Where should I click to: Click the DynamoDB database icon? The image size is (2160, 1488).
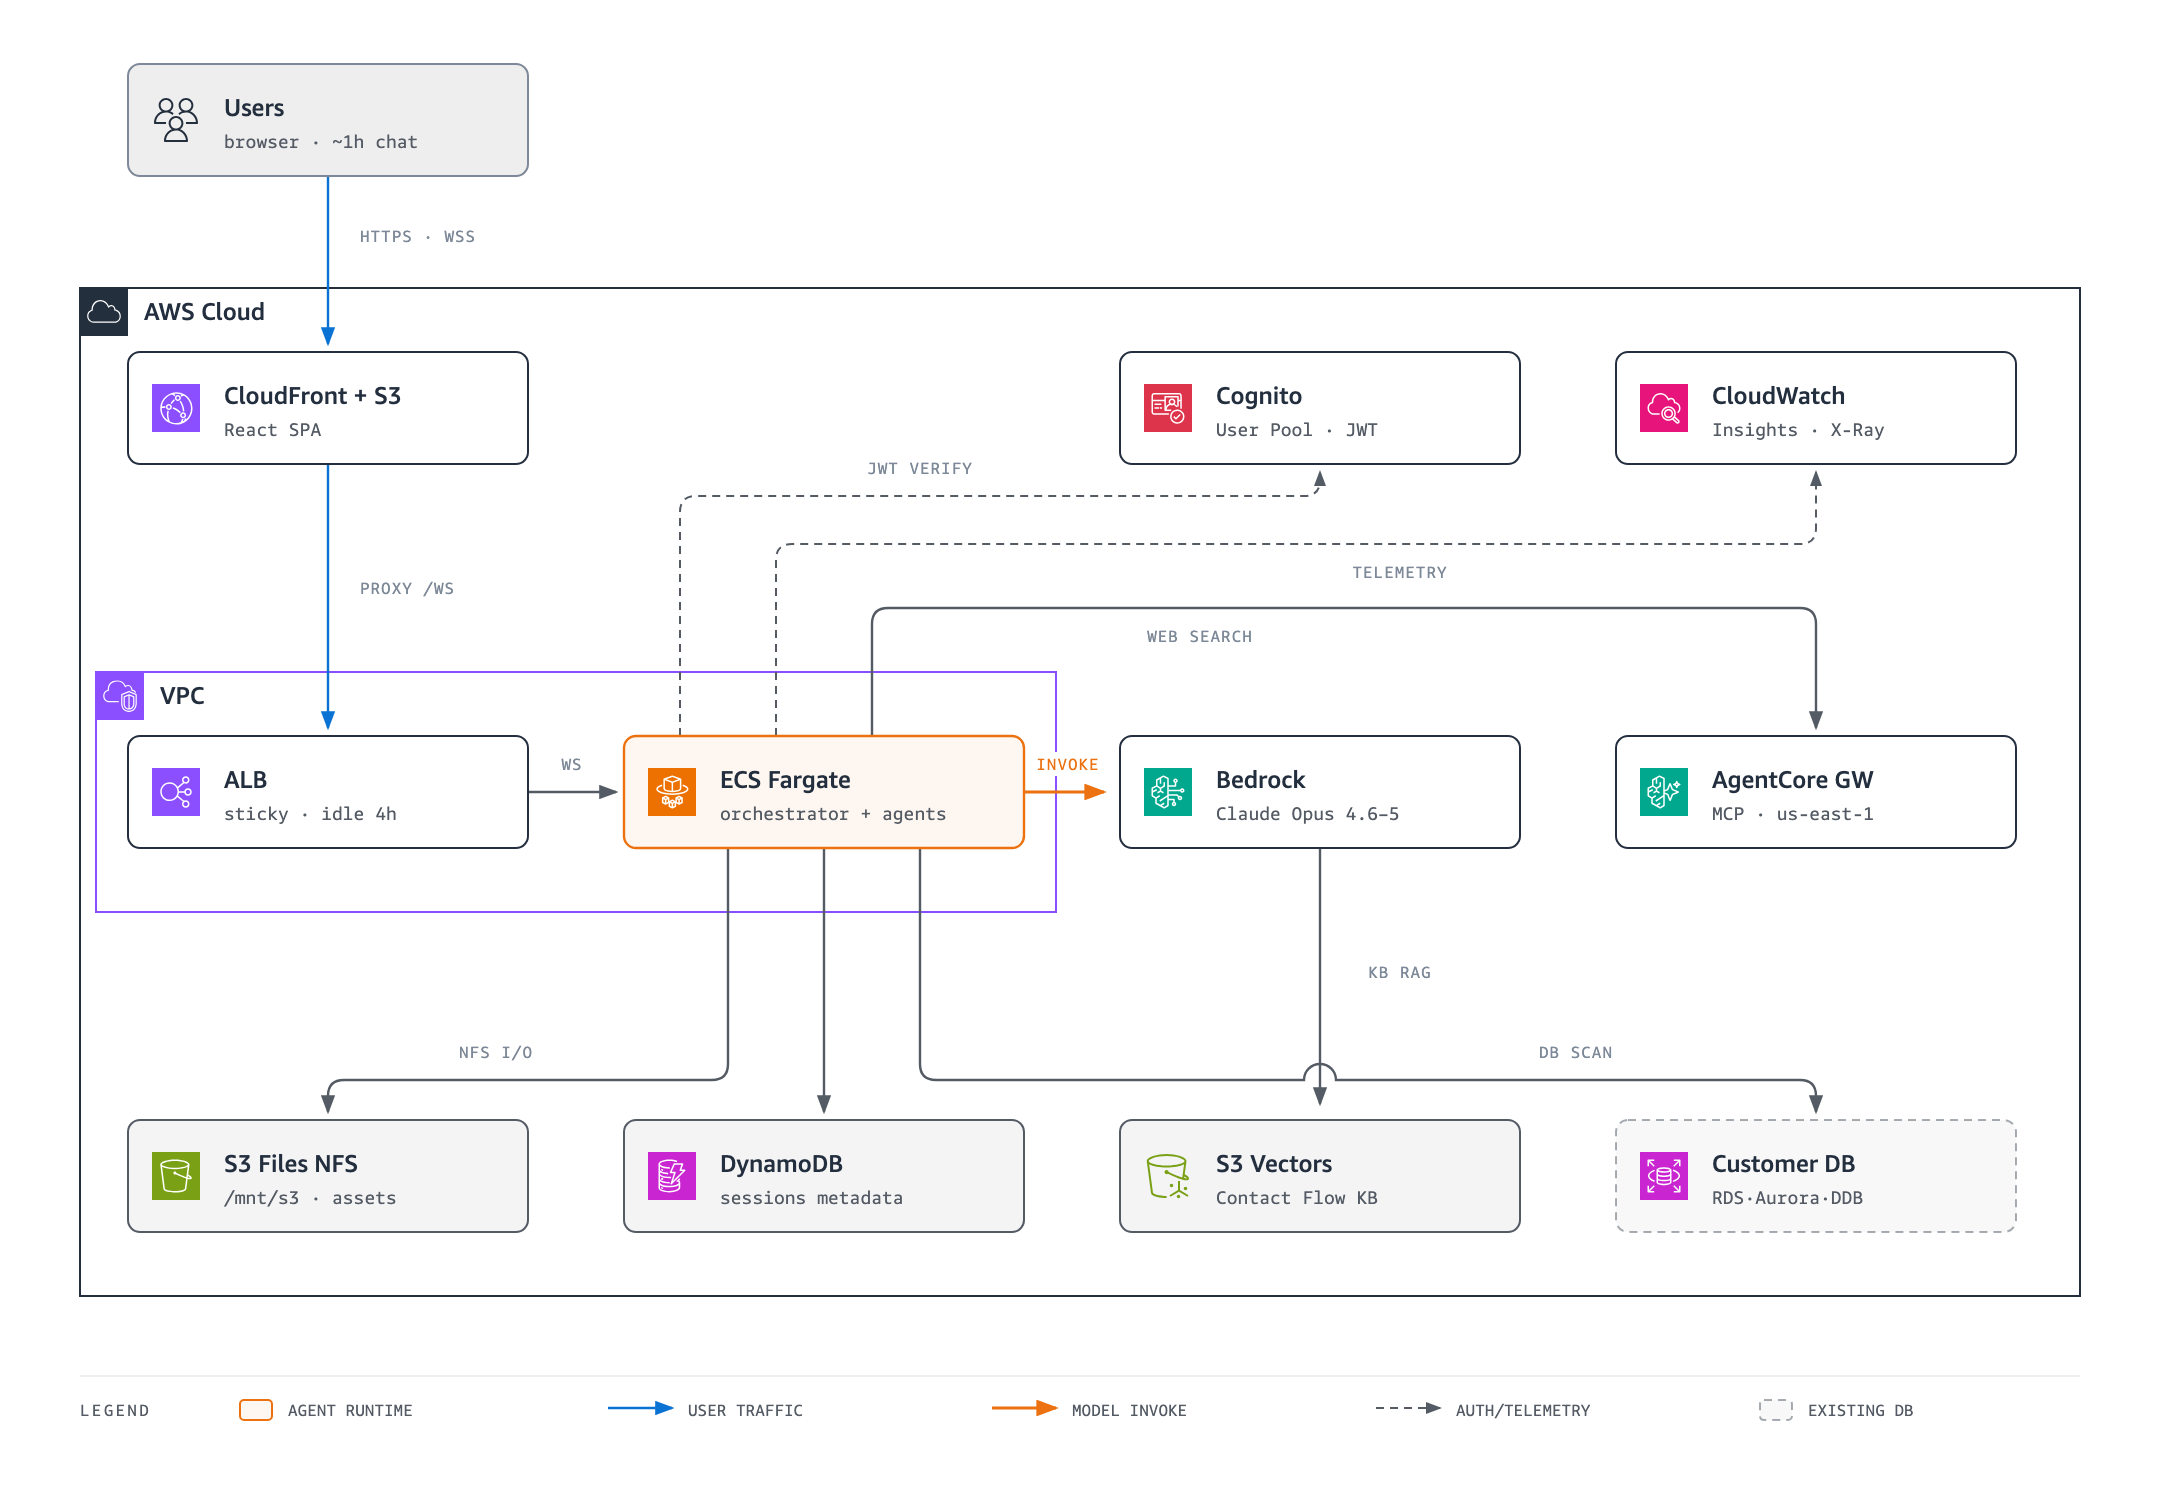[x=672, y=1176]
